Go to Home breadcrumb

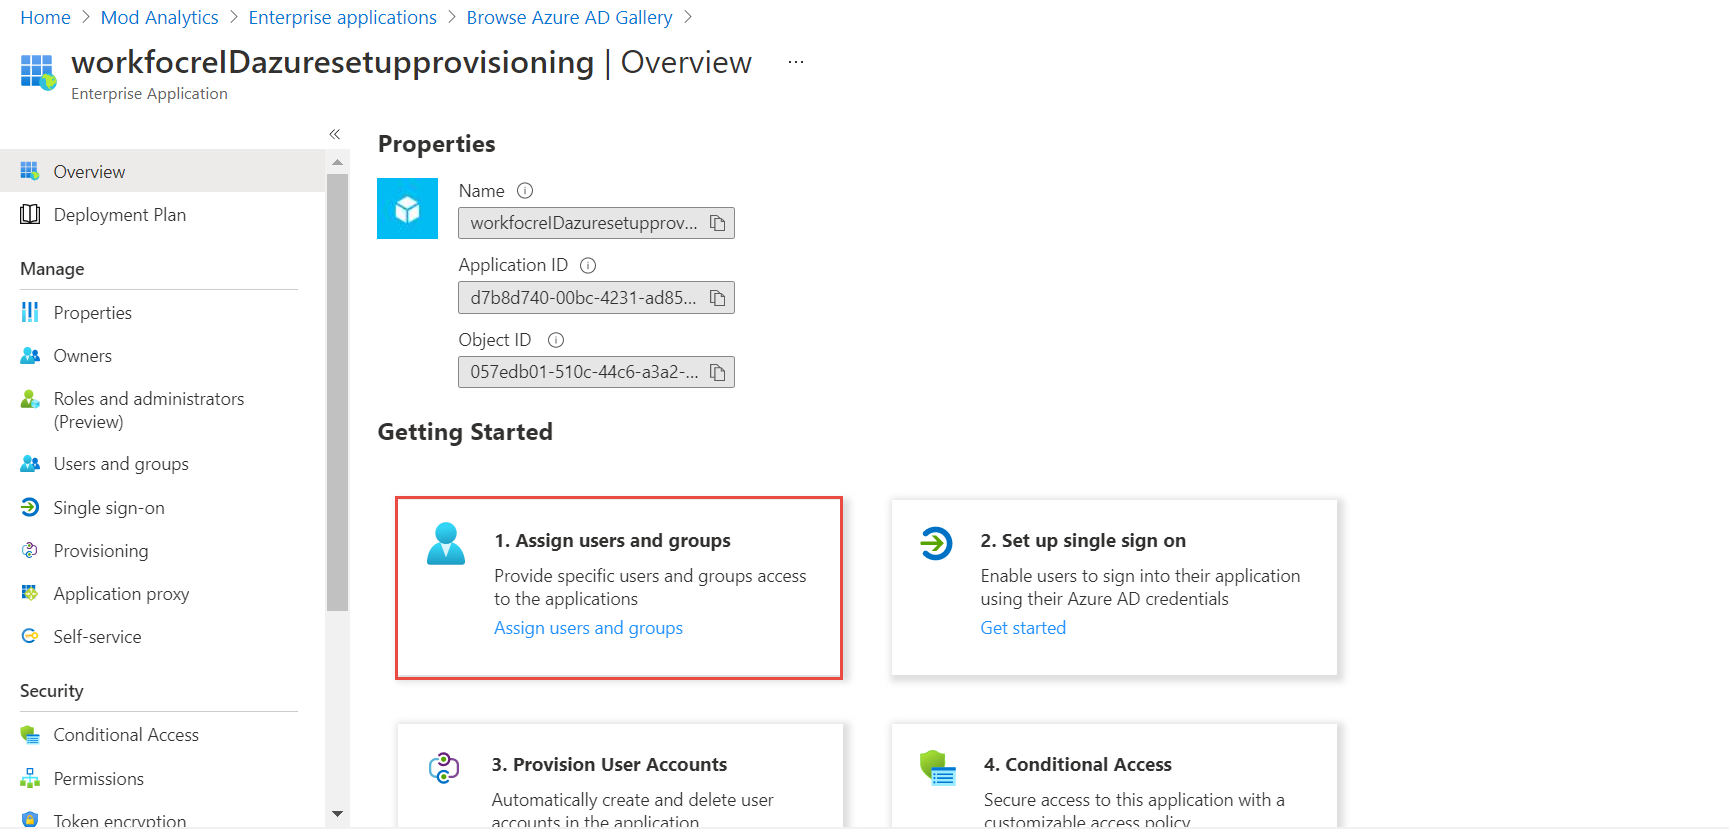[x=45, y=18]
